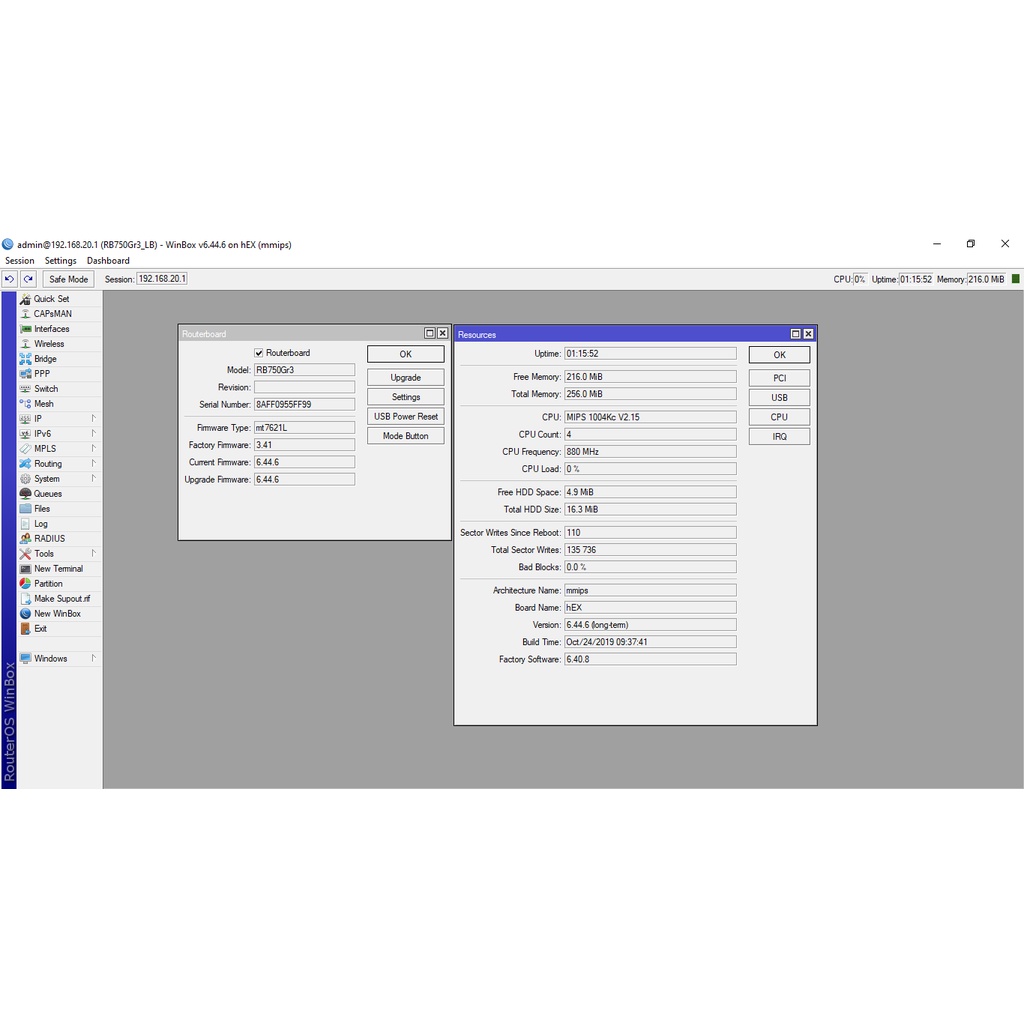Screen dimensions: 1024x1024
Task: Click the undo arrow in toolbar
Action: [10, 279]
